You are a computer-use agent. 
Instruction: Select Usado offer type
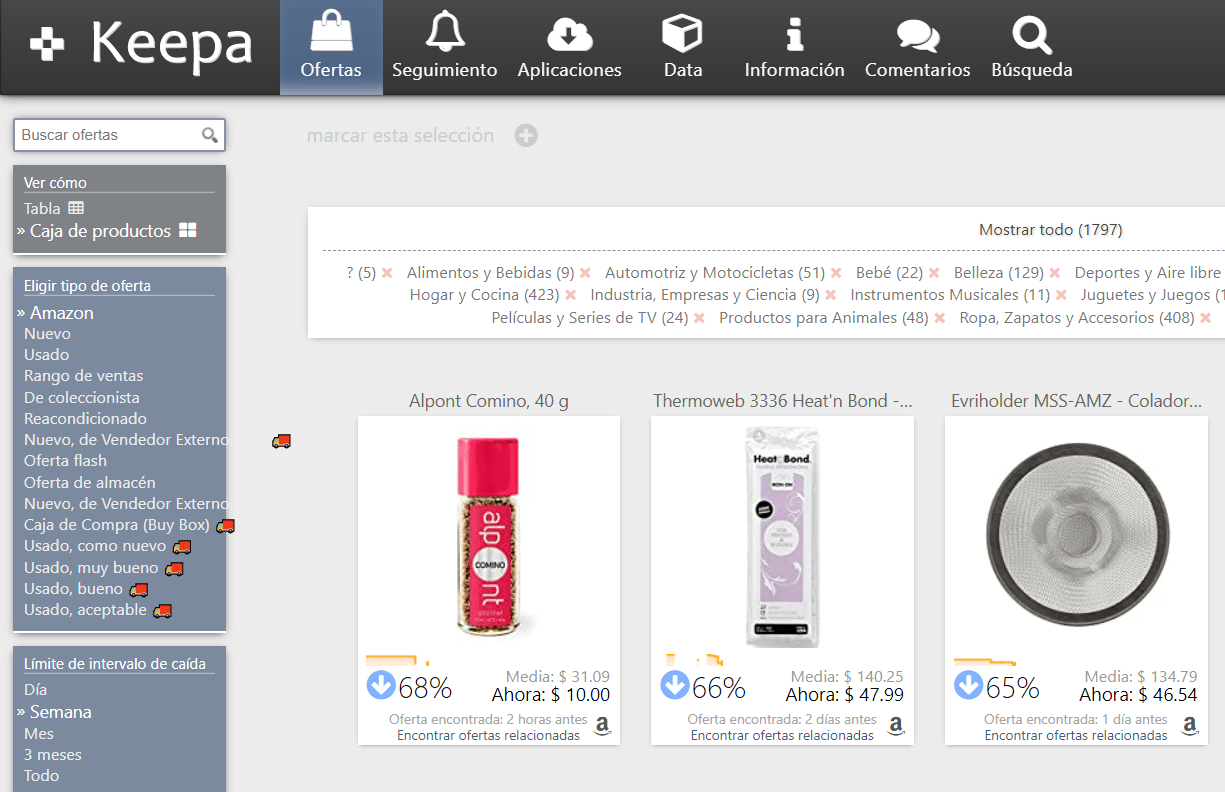pyautogui.click(x=46, y=355)
